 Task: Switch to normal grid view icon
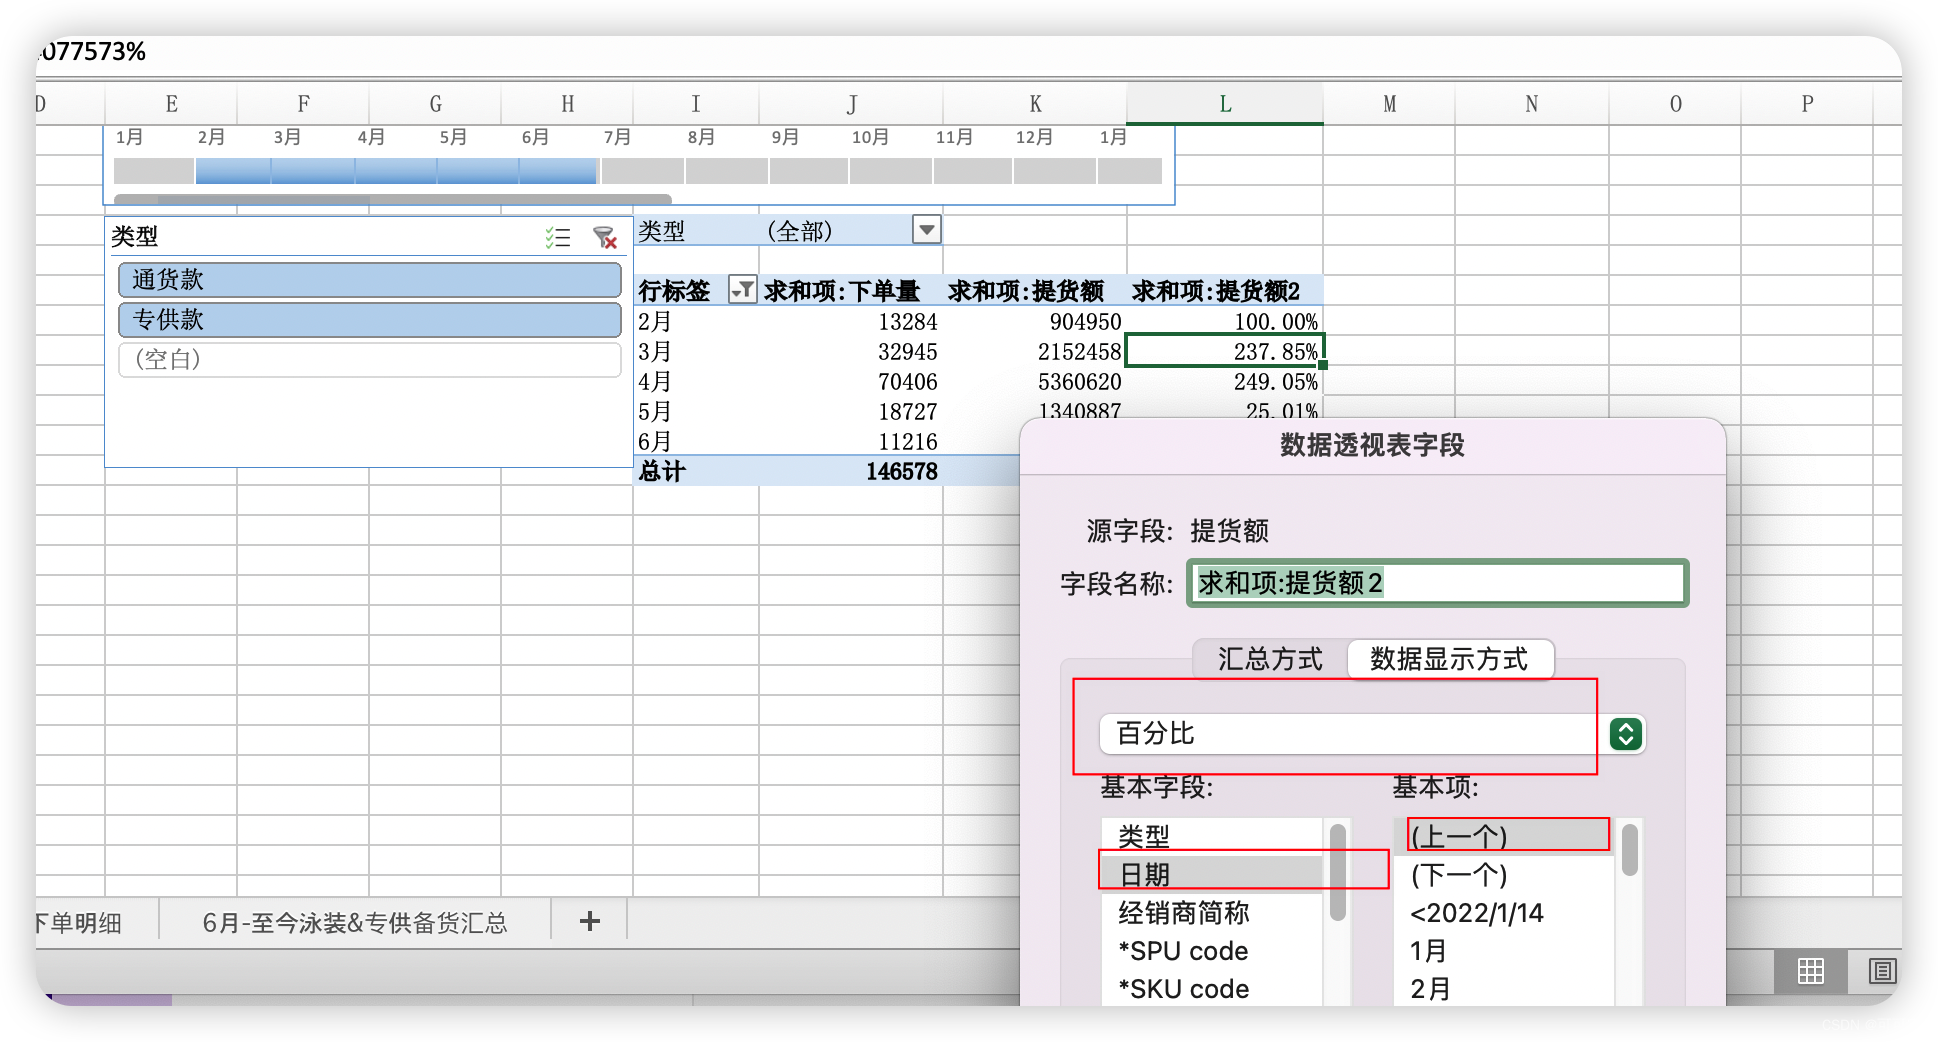1810,970
